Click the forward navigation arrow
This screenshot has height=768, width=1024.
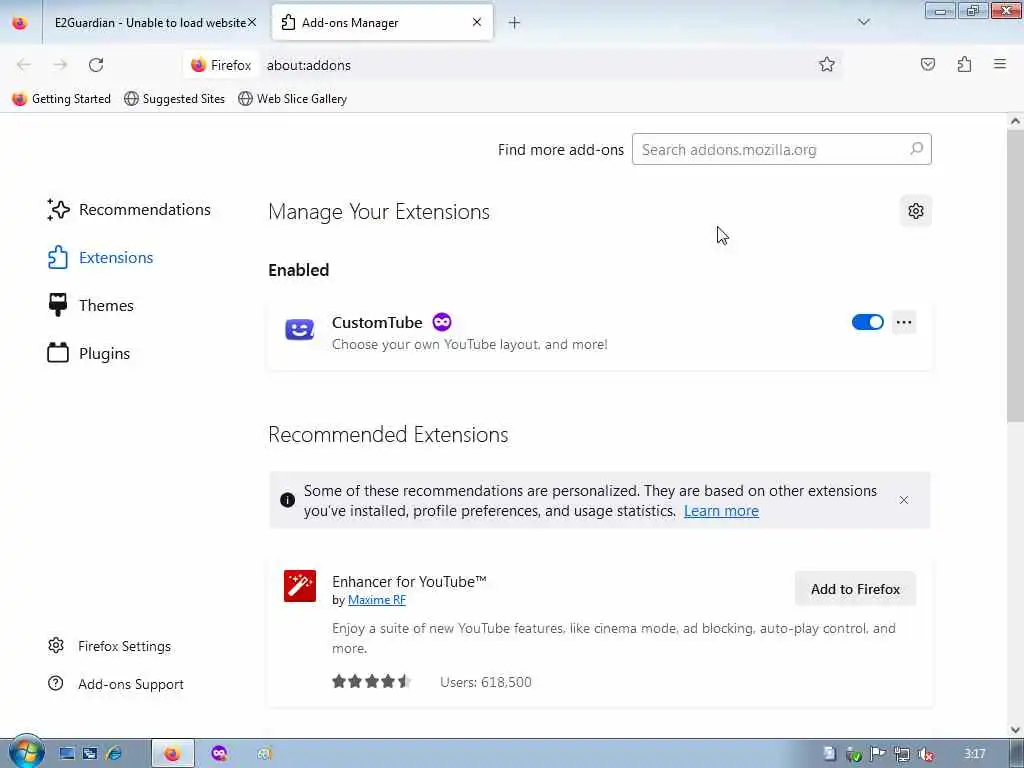[x=60, y=65]
